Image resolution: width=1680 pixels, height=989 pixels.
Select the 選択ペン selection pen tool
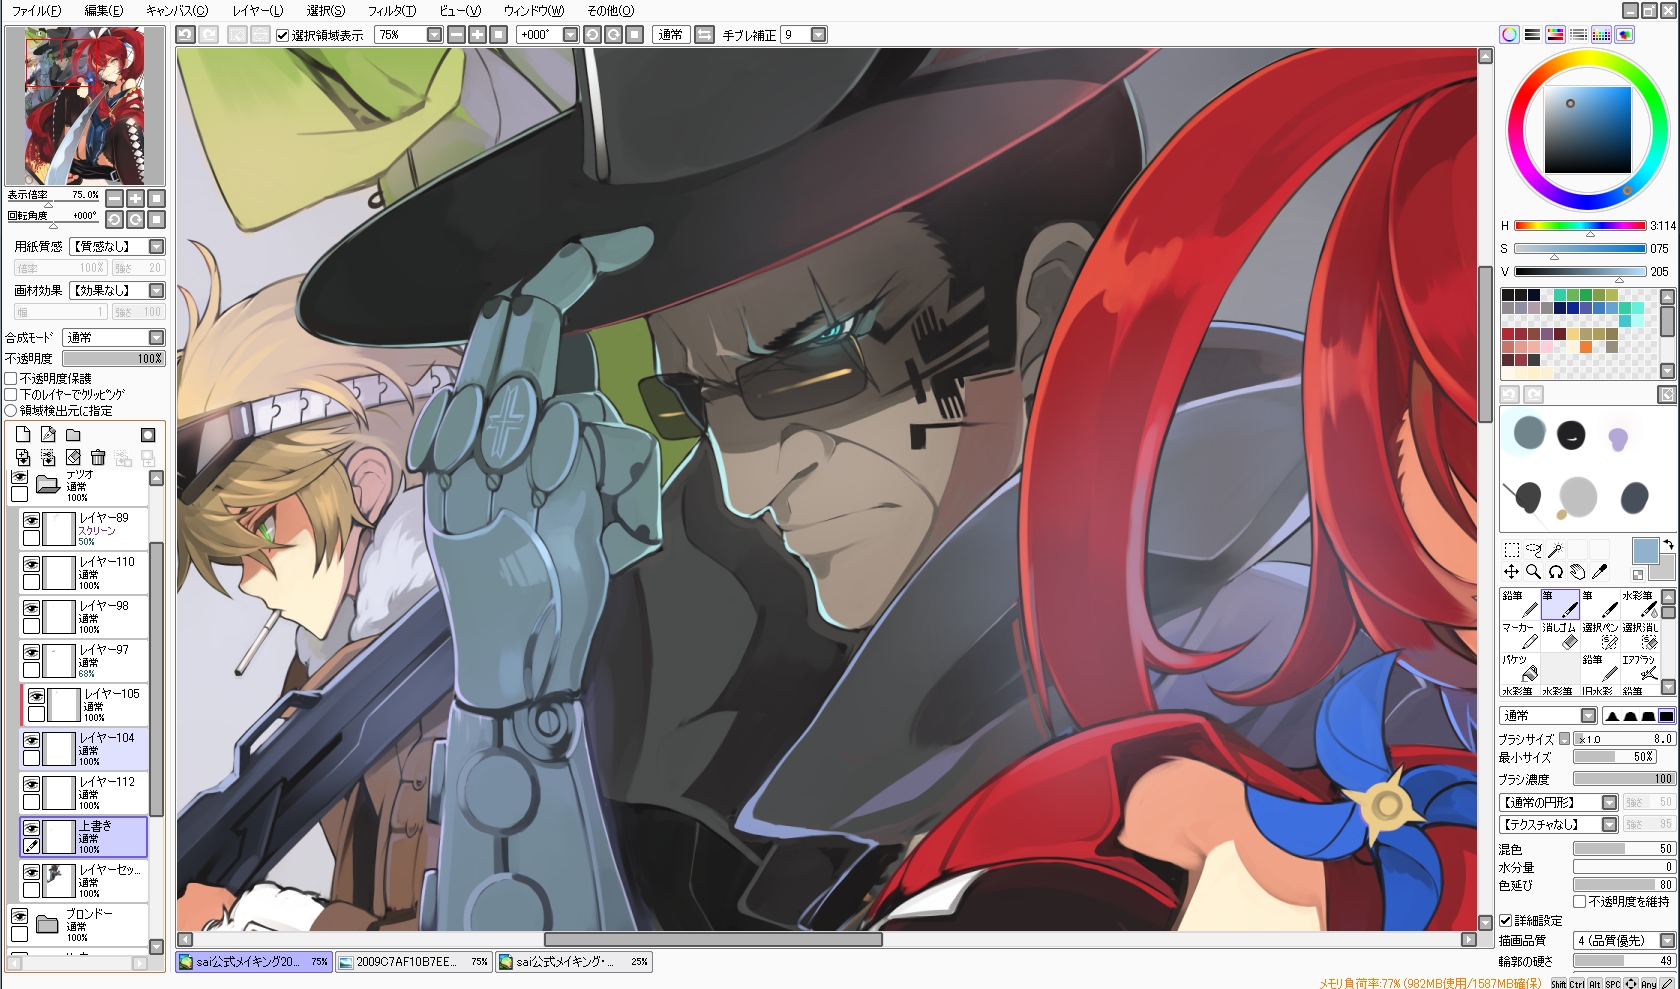click(x=1600, y=636)
